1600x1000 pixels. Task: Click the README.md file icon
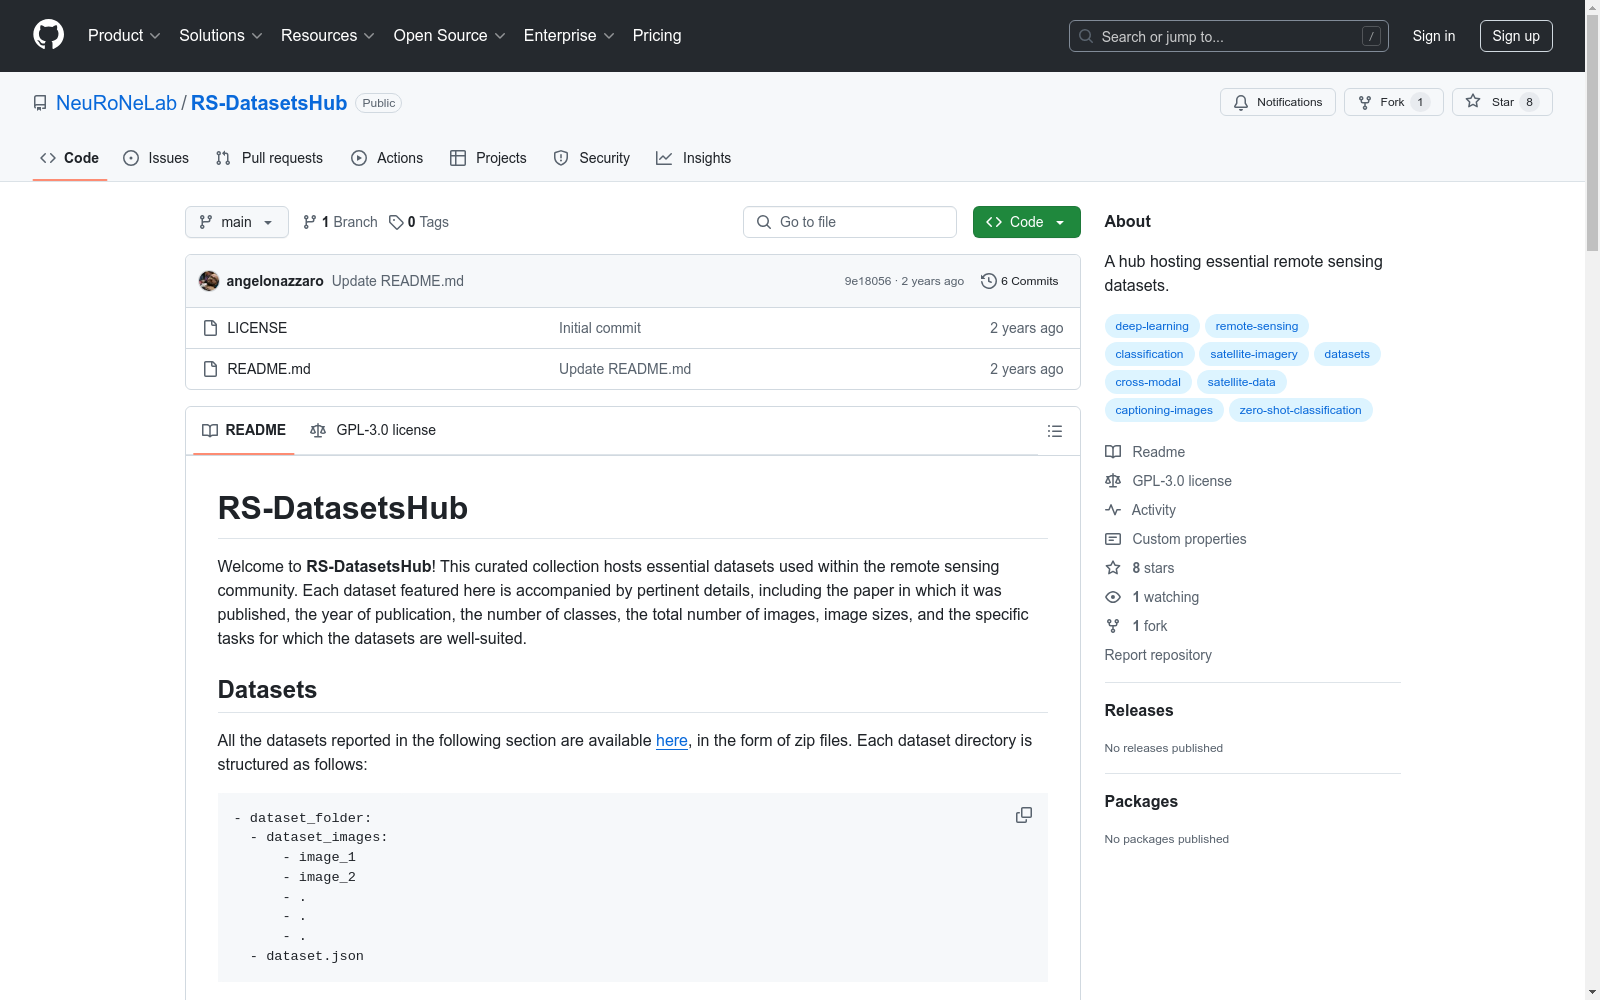pos(210,369)
